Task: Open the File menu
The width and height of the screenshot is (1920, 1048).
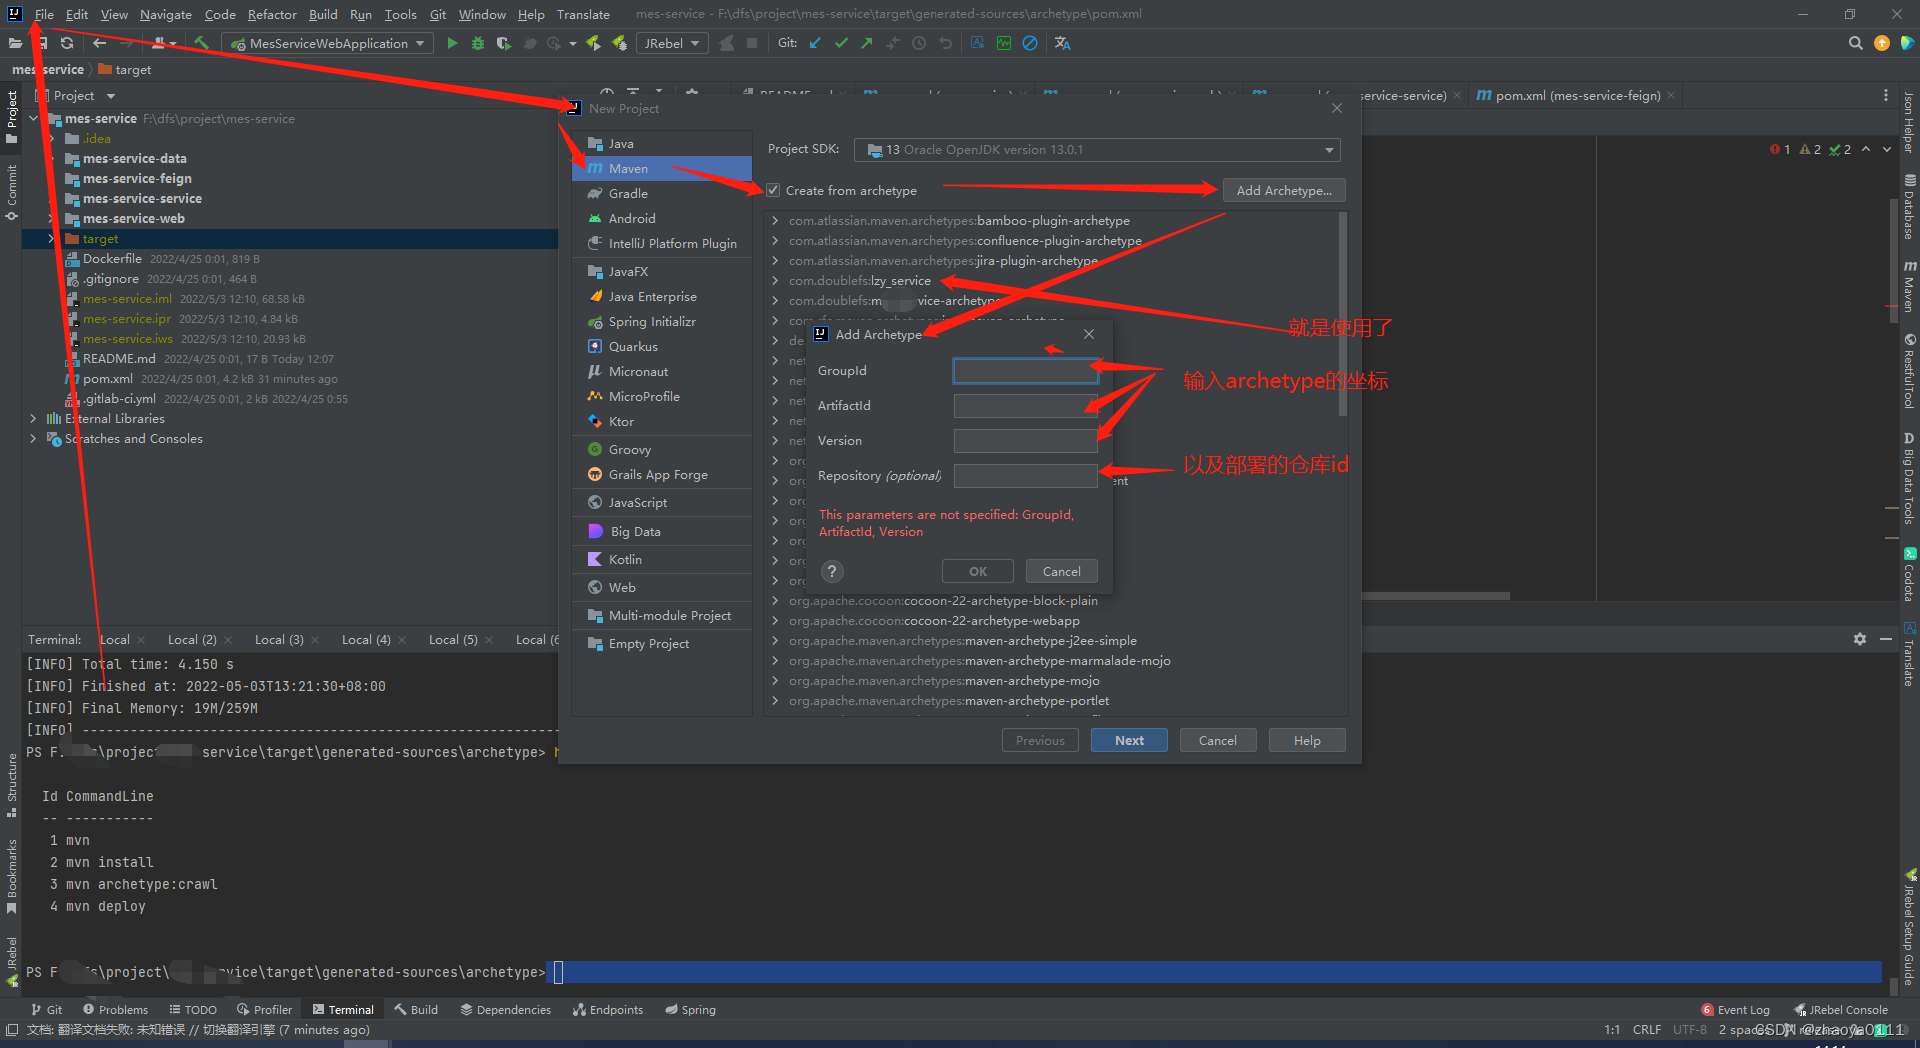Action: [44, 14]
